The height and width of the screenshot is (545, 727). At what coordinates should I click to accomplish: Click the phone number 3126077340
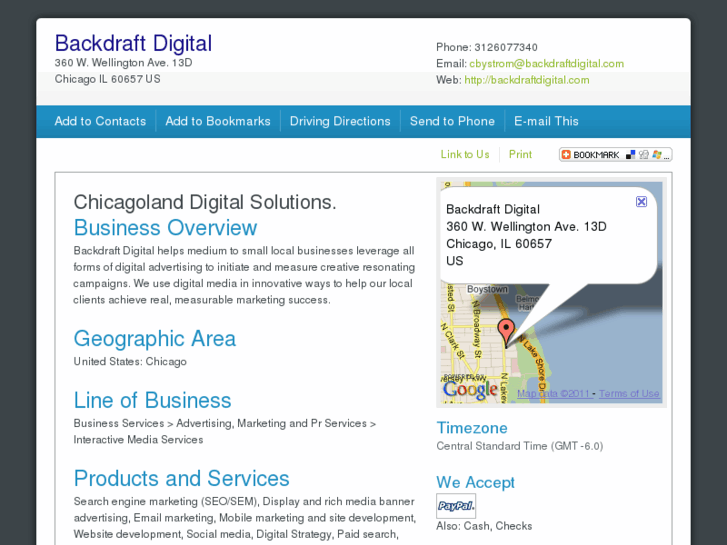point(506,47)
